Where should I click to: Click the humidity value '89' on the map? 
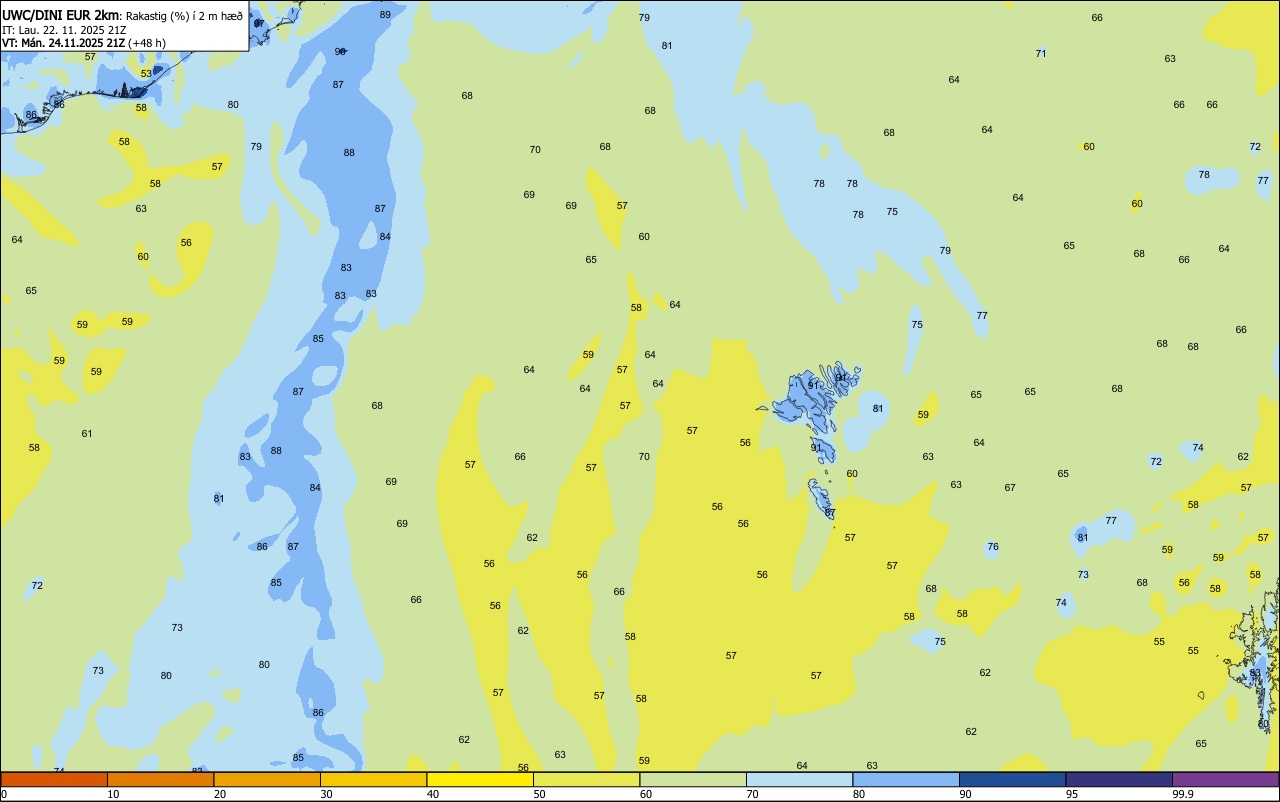pos(385,14)
